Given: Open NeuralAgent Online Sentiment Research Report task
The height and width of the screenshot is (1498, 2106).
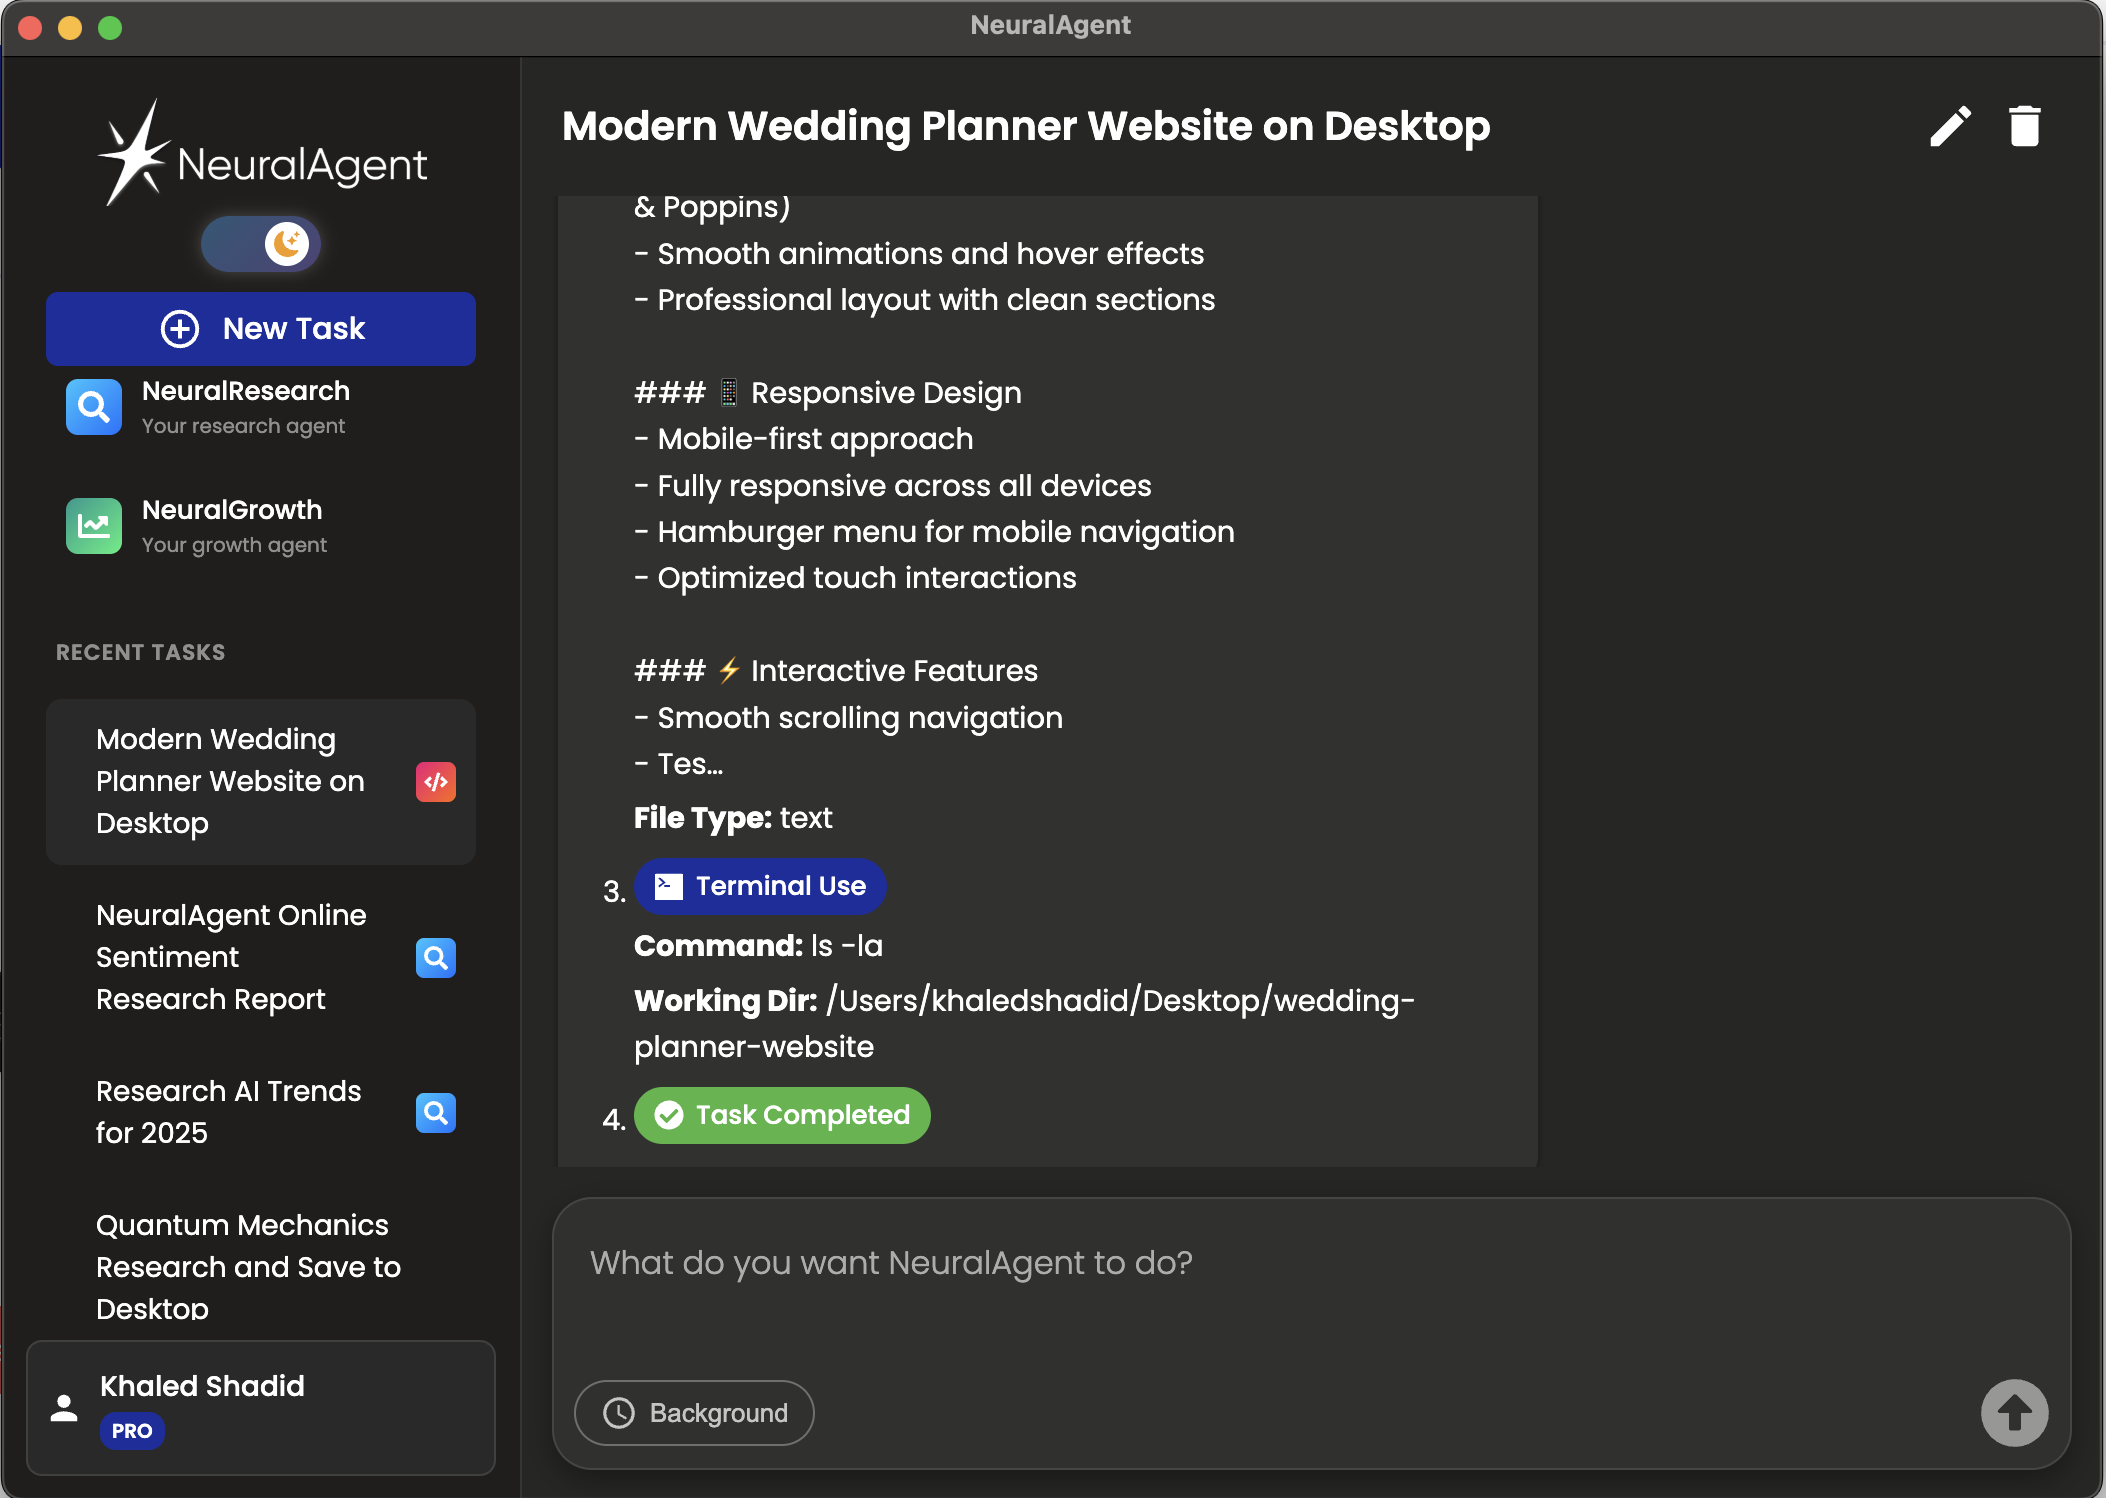Looking at the screenshot, I should click(x=231, y=957).
